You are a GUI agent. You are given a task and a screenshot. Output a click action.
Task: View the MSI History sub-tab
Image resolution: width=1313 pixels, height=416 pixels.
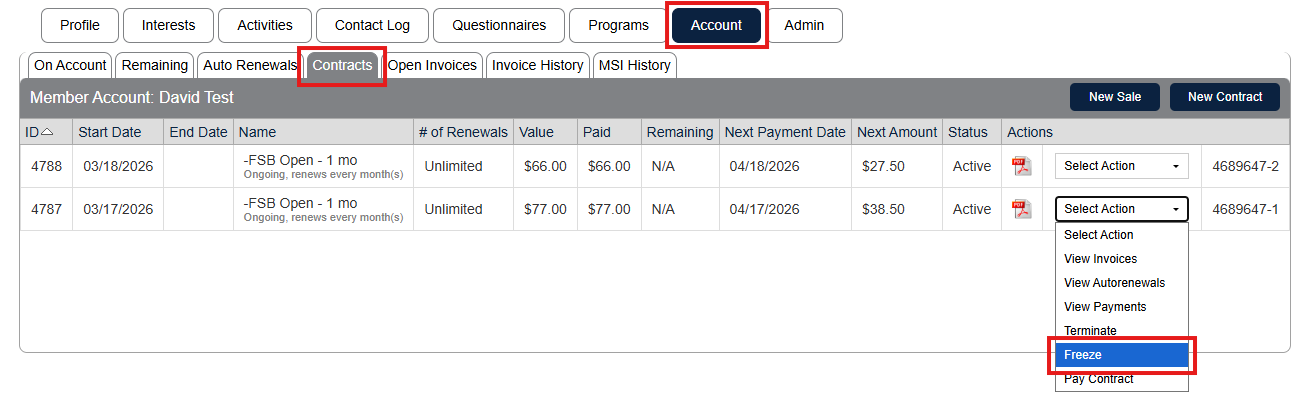634,65
